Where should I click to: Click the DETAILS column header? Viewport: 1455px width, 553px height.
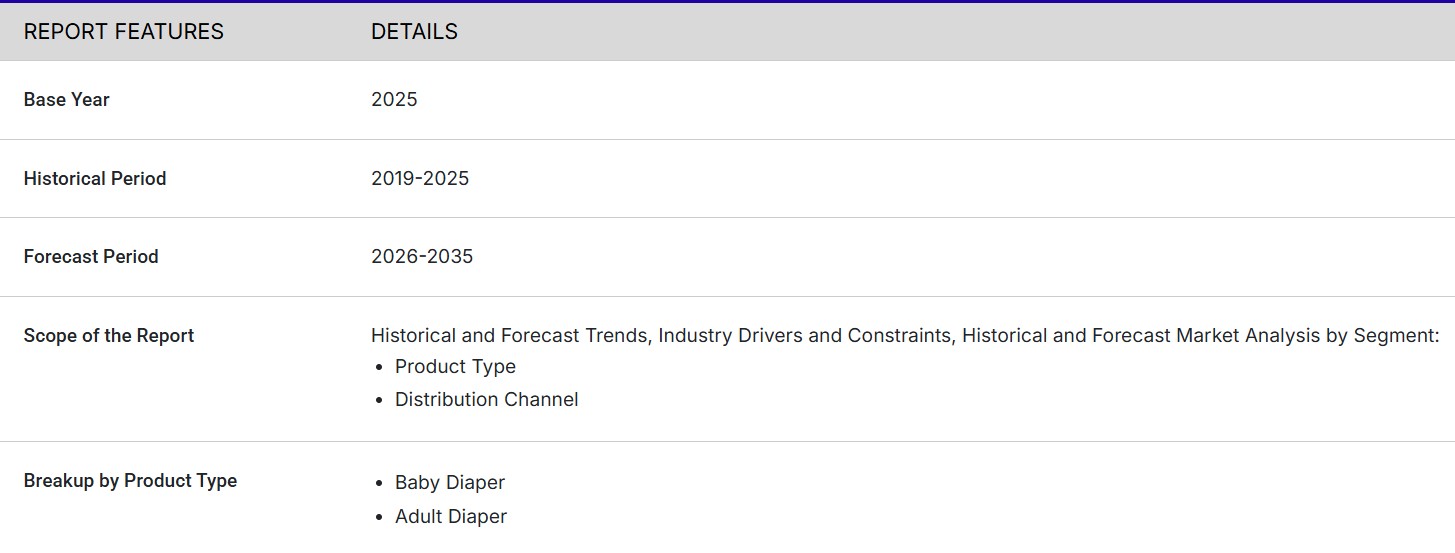[414, 32]
